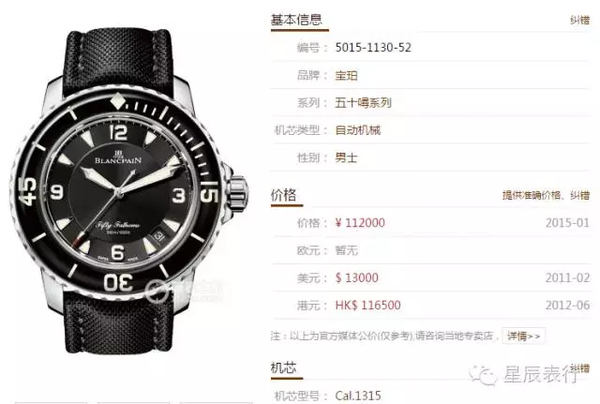Open the 五十噚系列 series link

pos(363,103)
